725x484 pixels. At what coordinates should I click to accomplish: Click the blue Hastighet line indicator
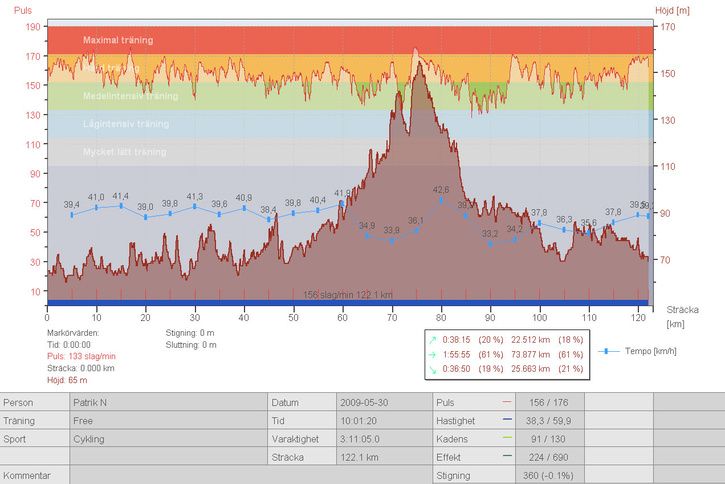(x=507, y=420)
